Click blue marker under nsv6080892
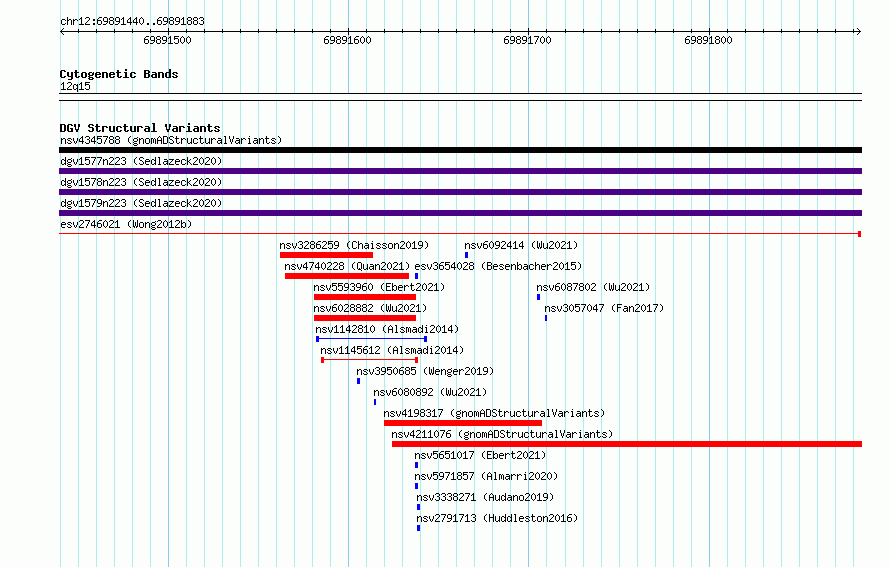890x567 pixels. [375, 402]
